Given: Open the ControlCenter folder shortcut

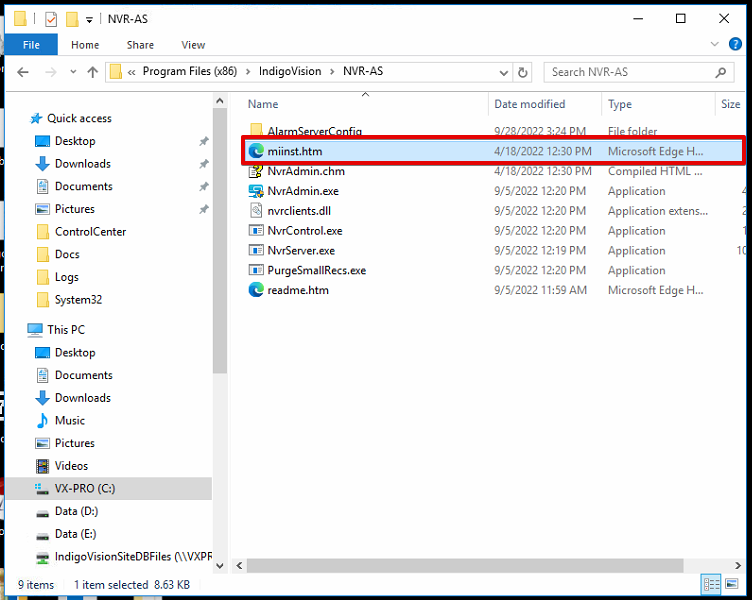Looking at the screenshot, I should tap(90, 232).
